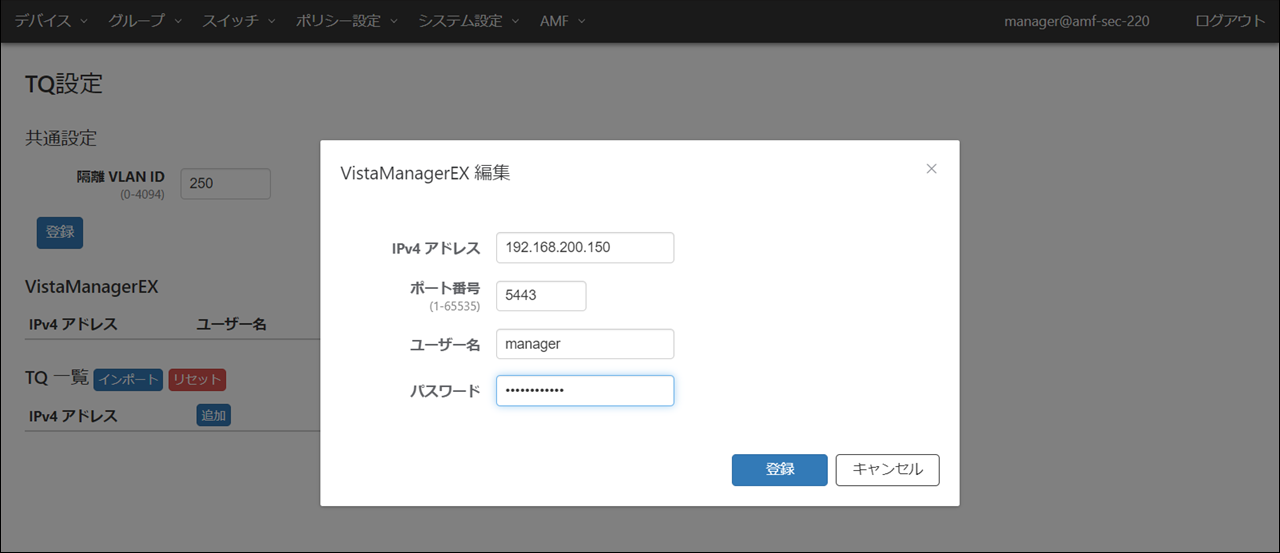Click the インポート button beside TQ 一覧
1280x553 pixels.
click(128, 380)
